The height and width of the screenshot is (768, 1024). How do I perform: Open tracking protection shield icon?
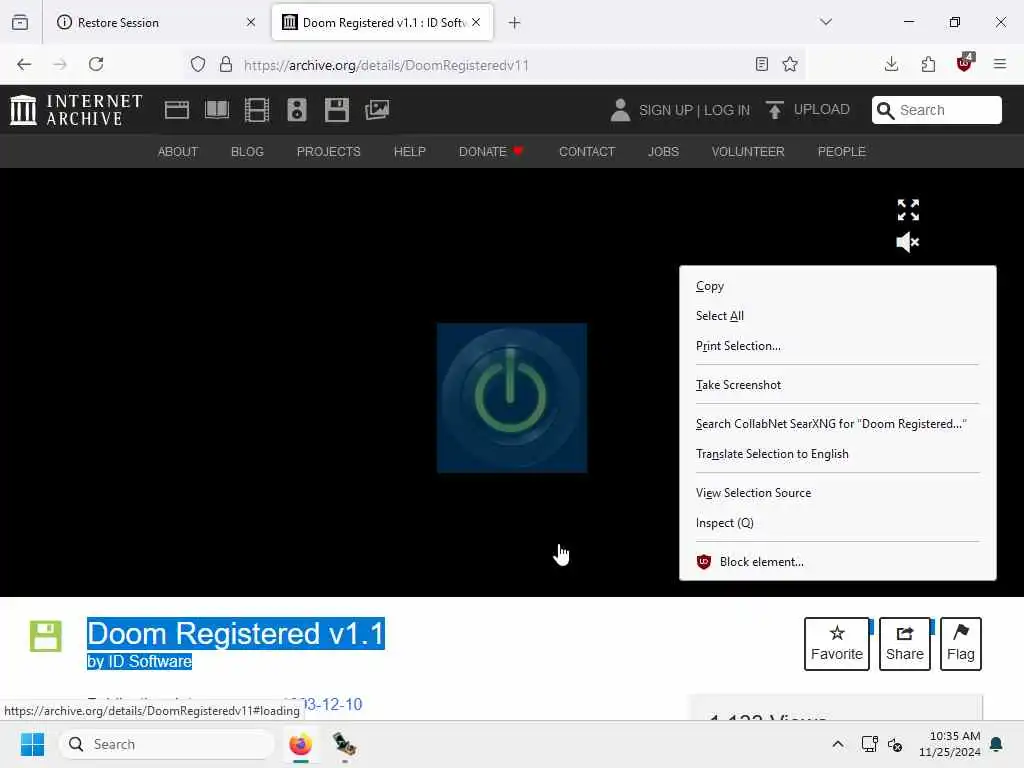(198, 64)
